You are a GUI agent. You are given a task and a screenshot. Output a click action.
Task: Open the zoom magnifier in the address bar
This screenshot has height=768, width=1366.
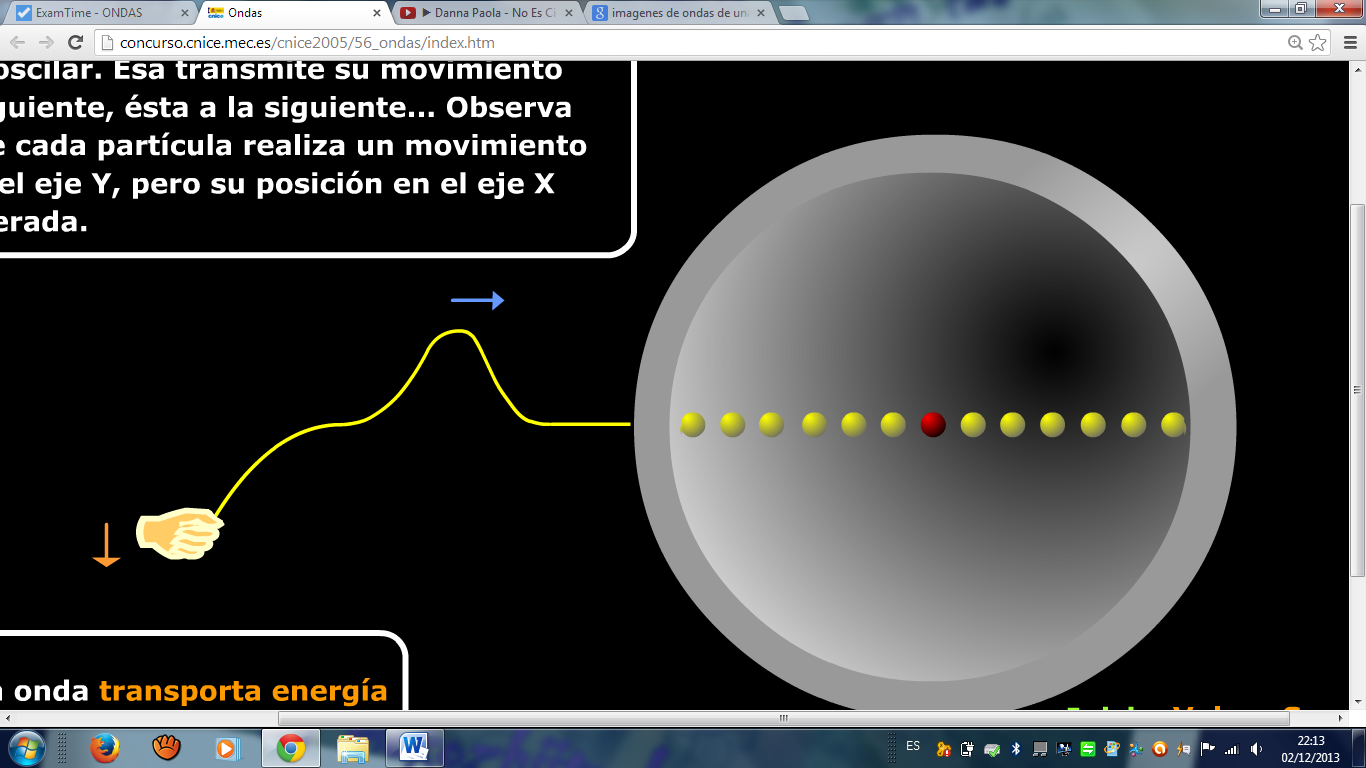(1296, 43)
